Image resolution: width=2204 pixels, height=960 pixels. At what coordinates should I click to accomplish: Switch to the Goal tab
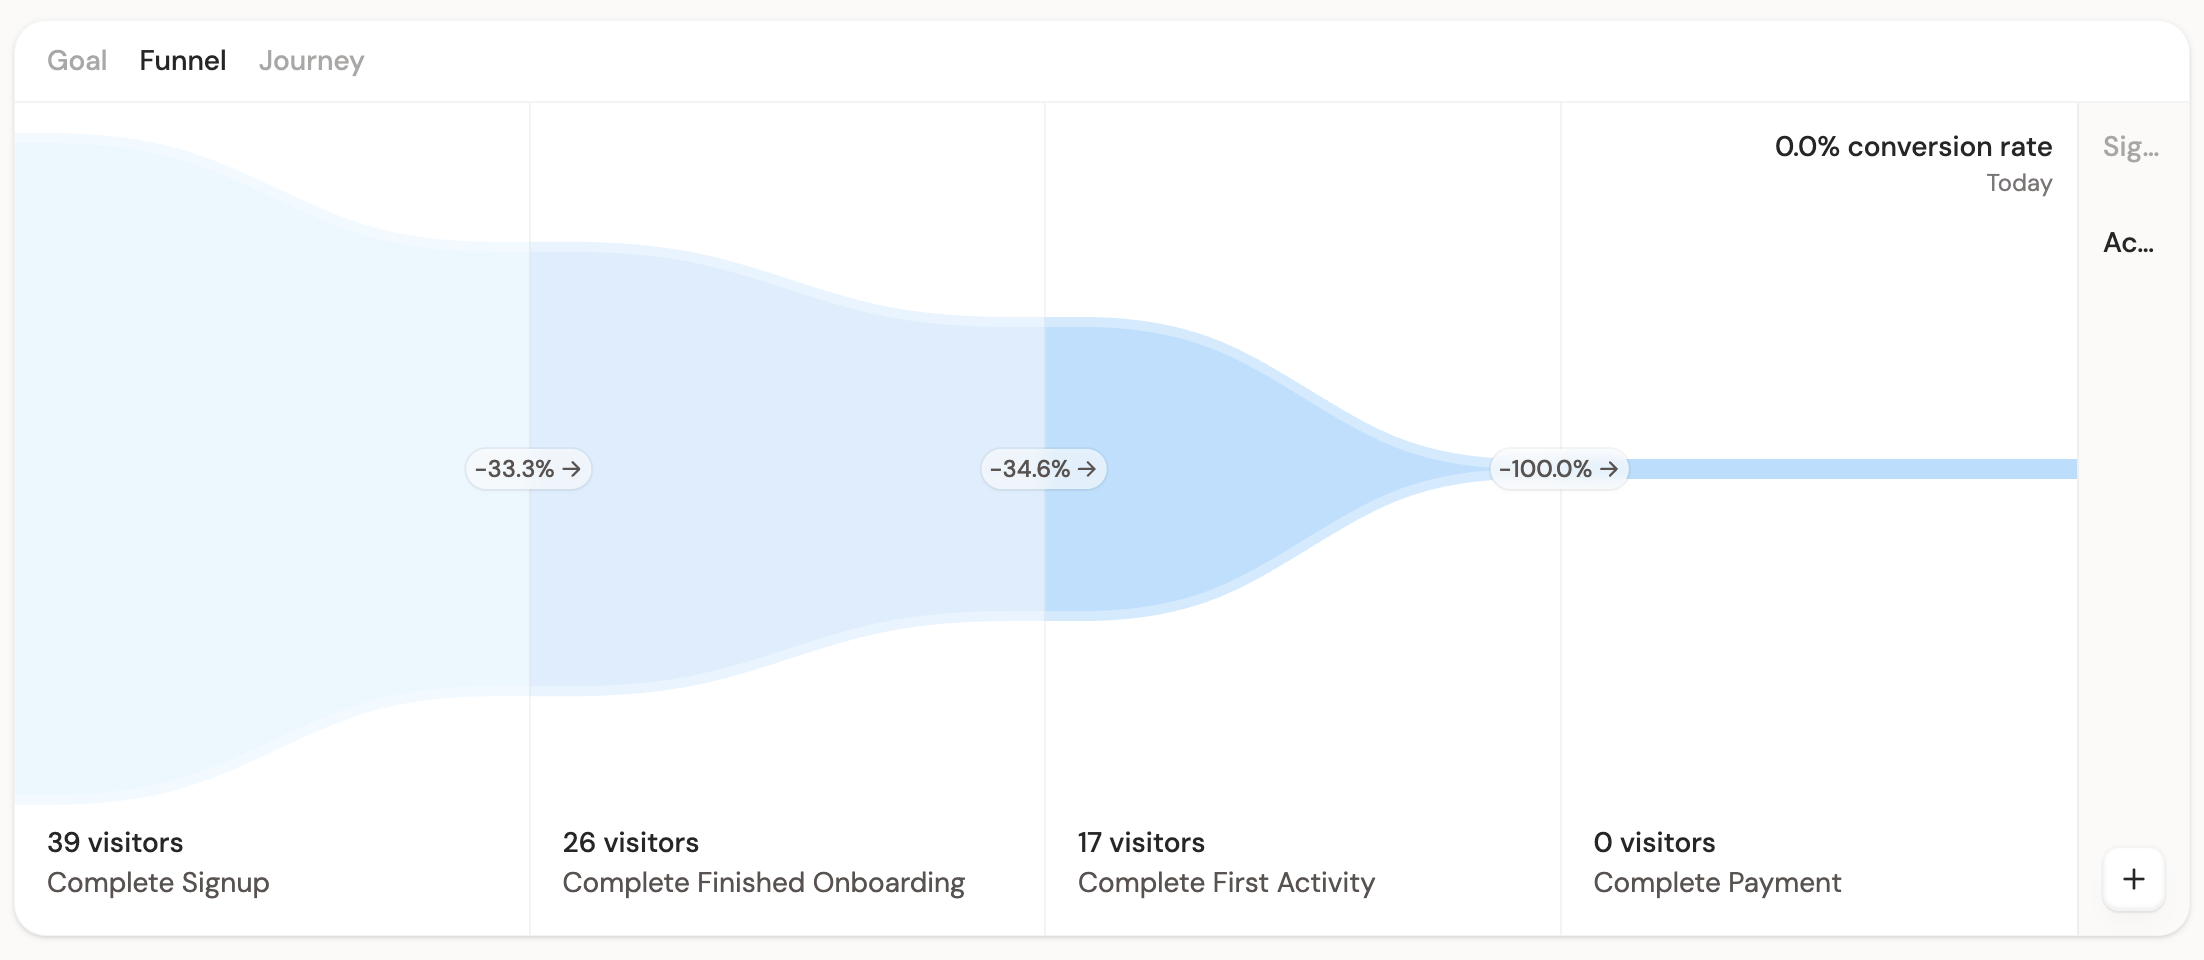(x=77, y=61)
